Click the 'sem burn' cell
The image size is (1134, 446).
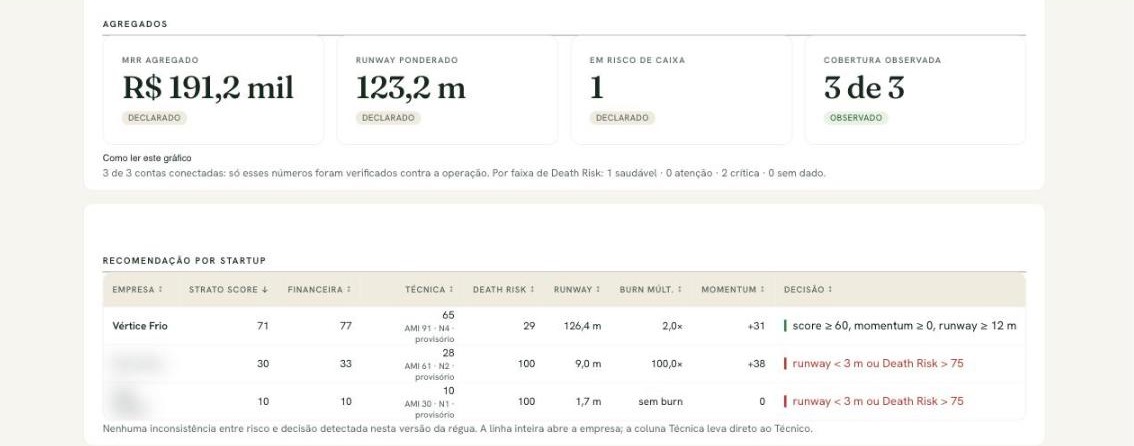(660, 401)
